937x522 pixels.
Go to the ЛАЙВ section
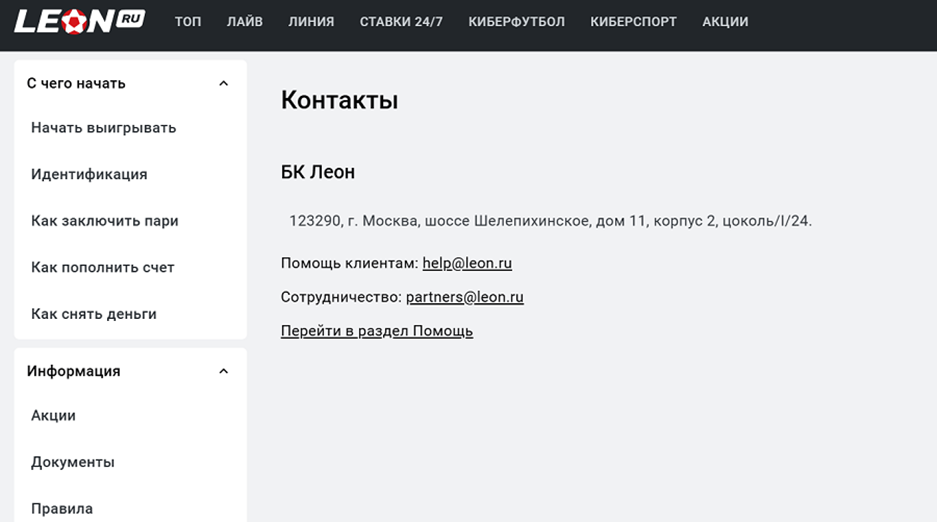(x=244, y=22)
